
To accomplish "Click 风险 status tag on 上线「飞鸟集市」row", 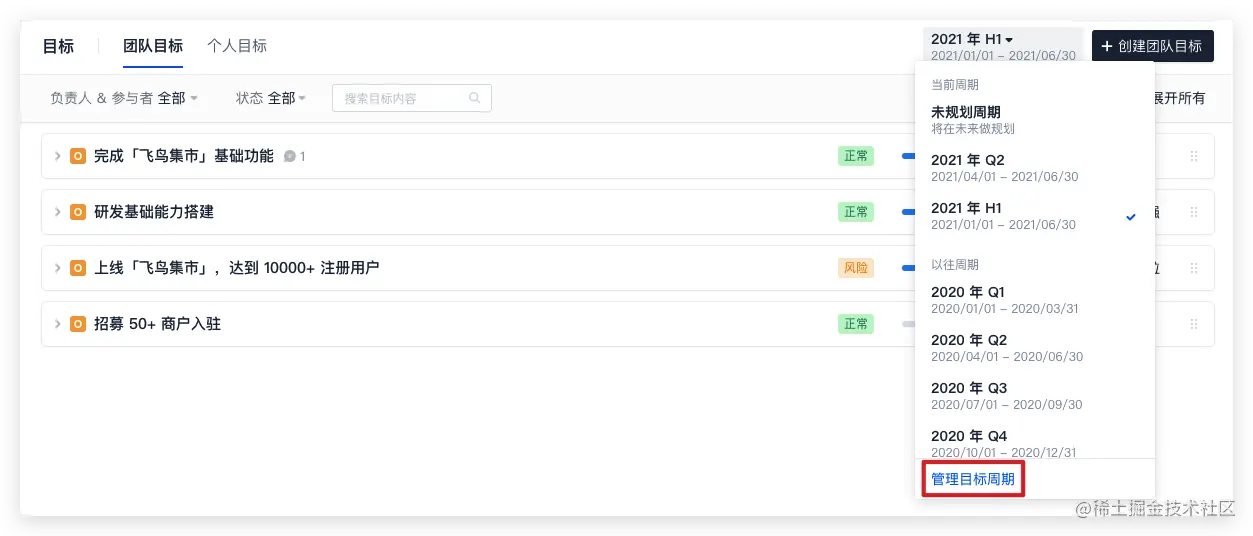I will pos(856,268).
